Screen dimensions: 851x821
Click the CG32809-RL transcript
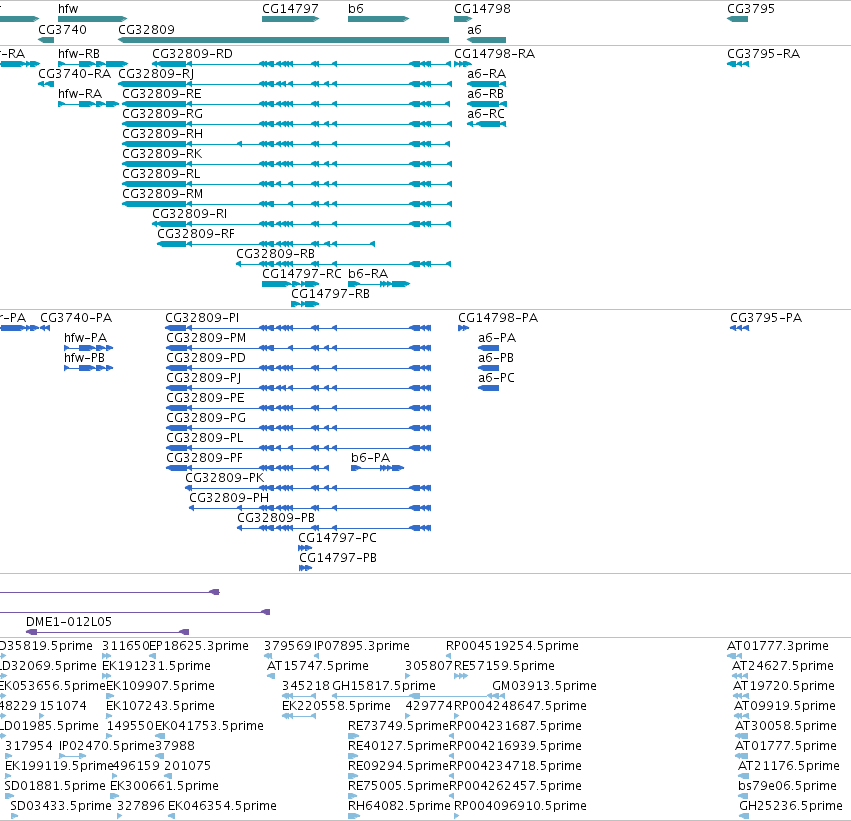click(161, 174)
